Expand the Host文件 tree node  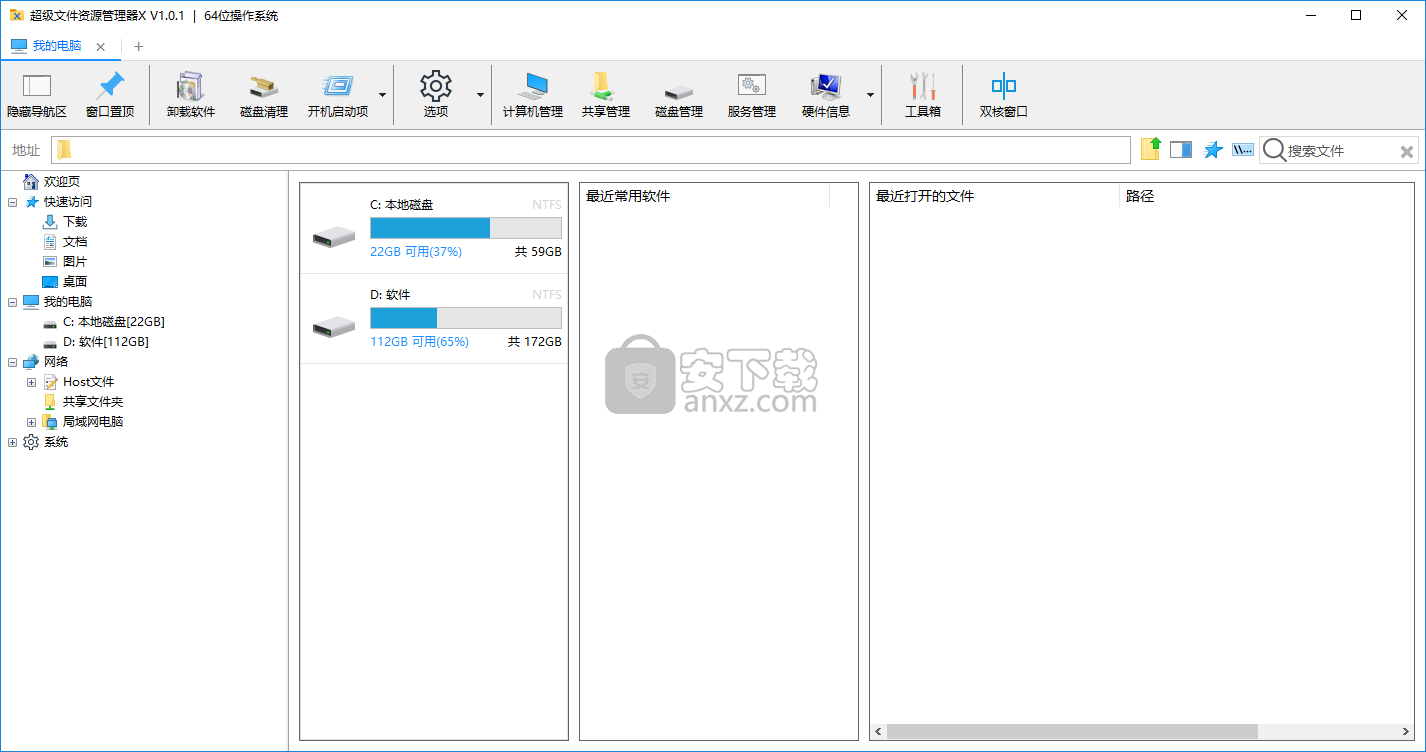coord(31,382)
